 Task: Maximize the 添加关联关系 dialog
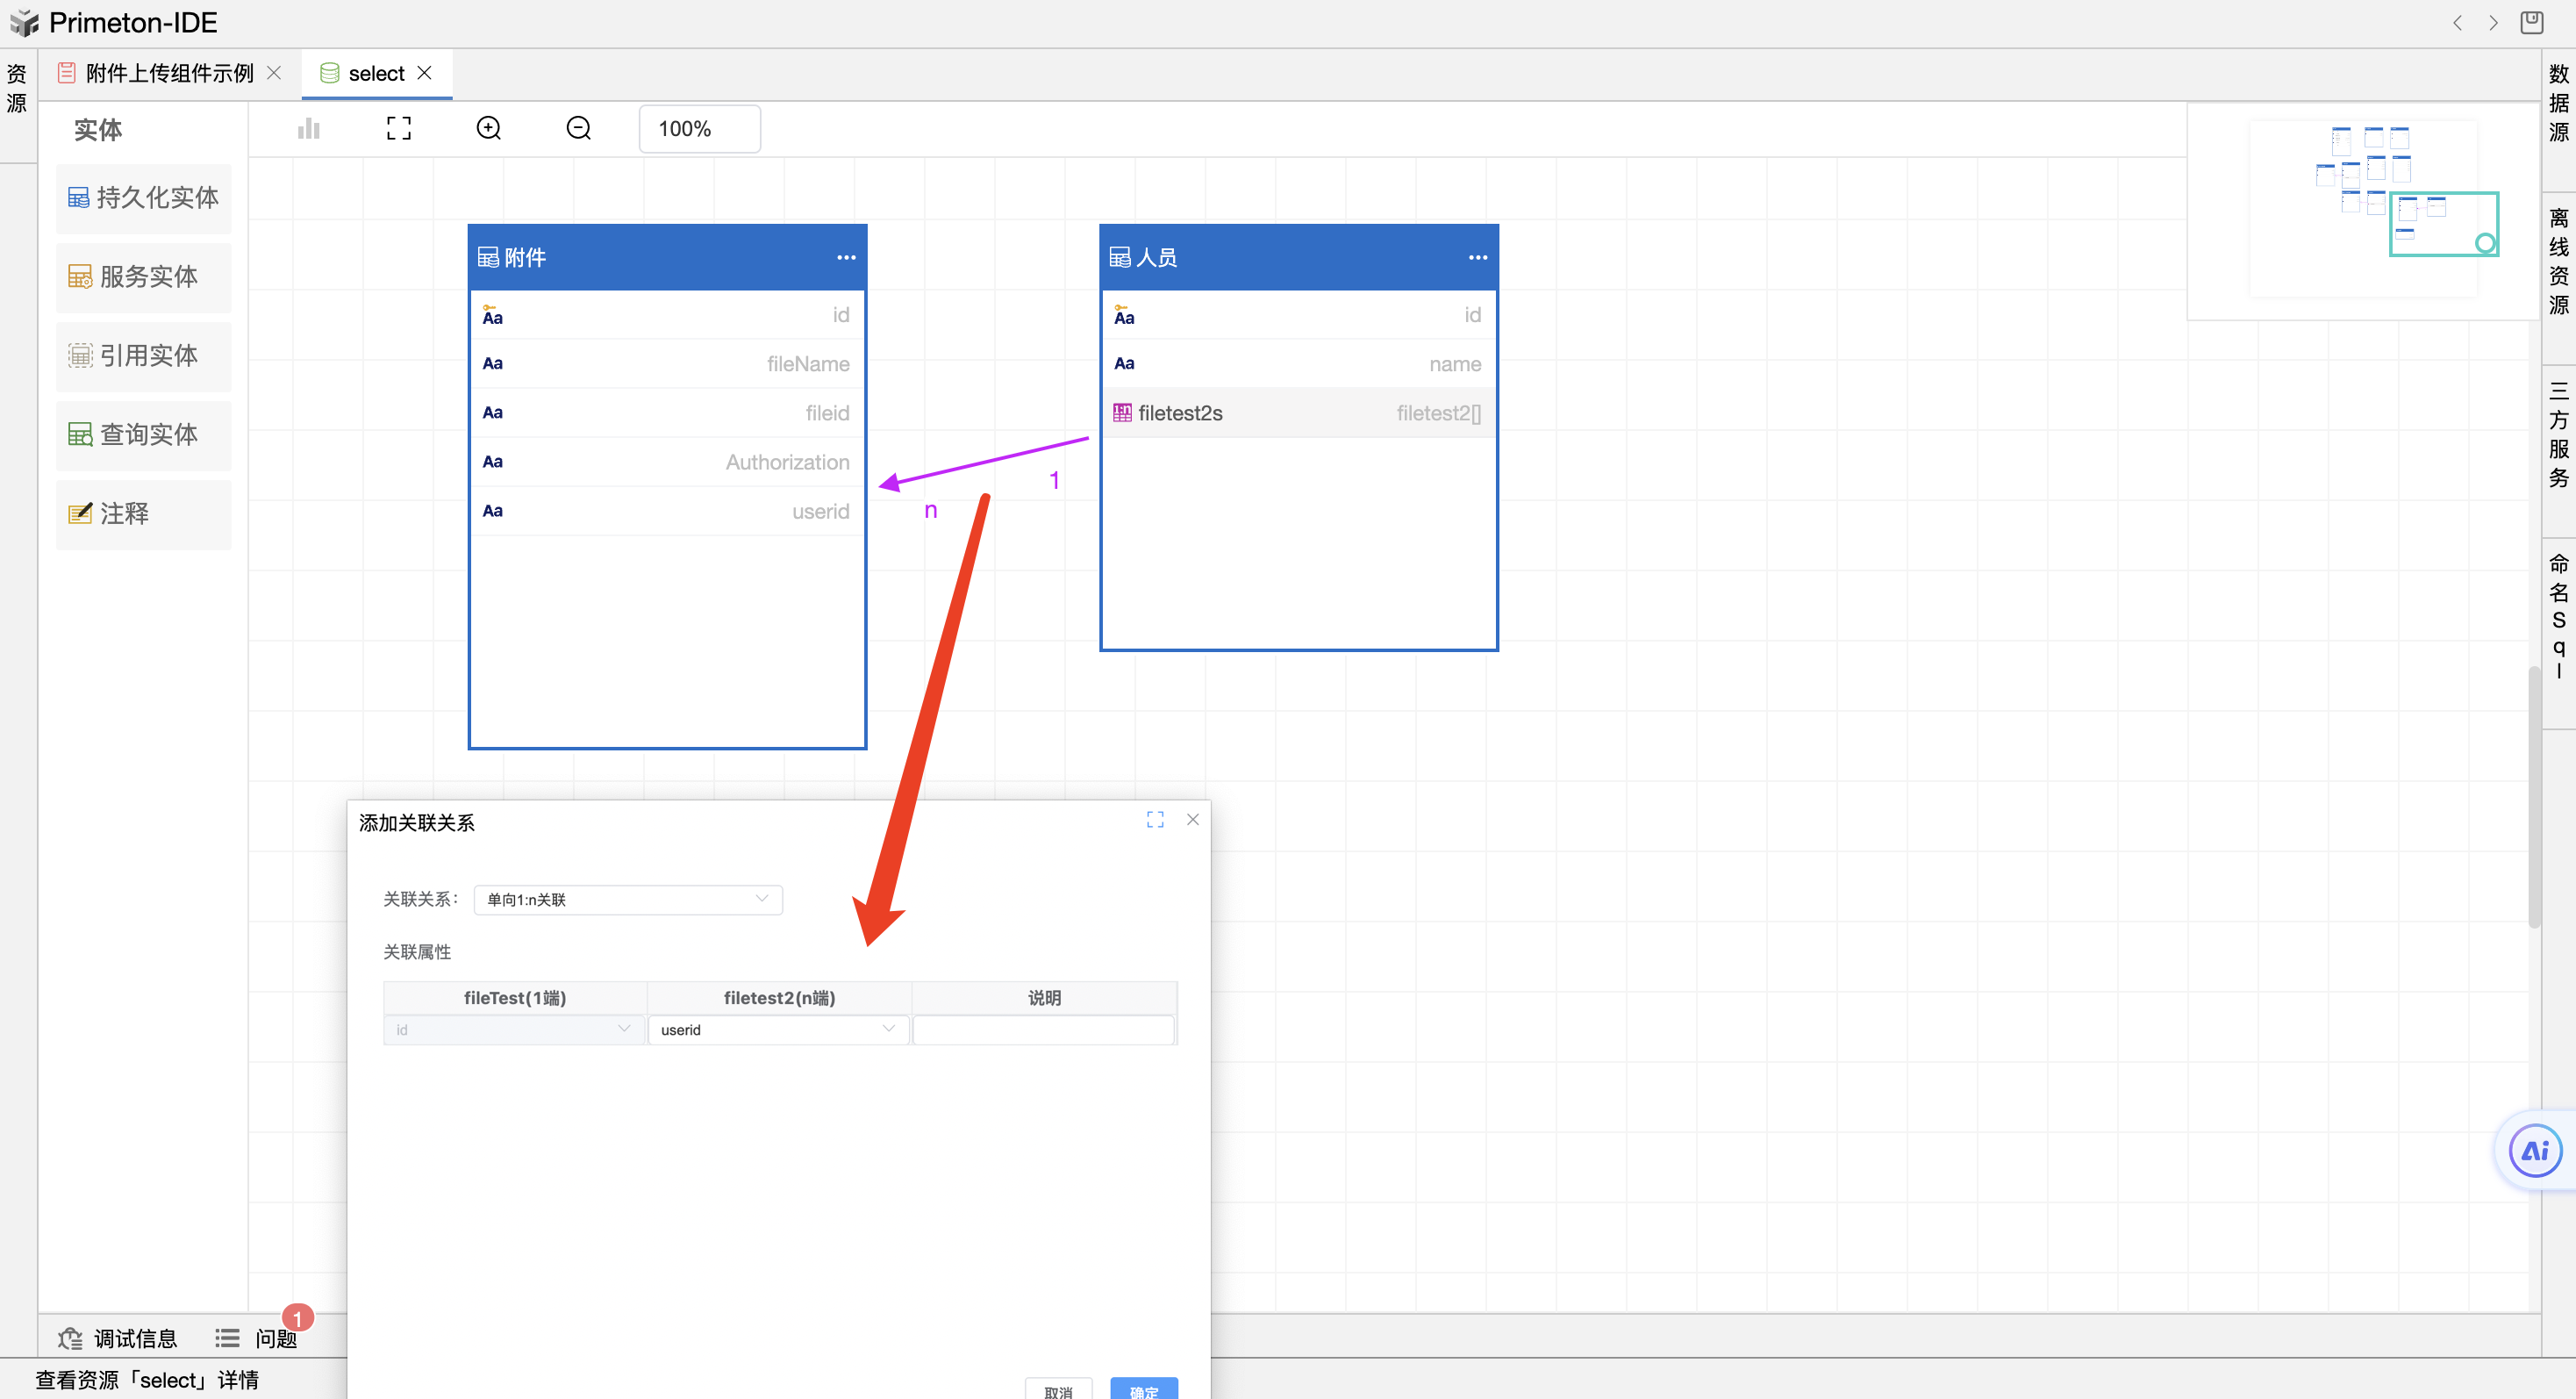pyautogui.click(x=1155, y=819)
